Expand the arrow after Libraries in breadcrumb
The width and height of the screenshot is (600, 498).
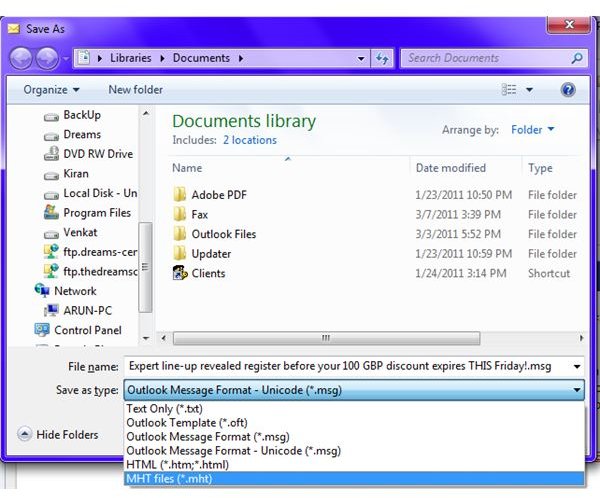tap(163, 58)
